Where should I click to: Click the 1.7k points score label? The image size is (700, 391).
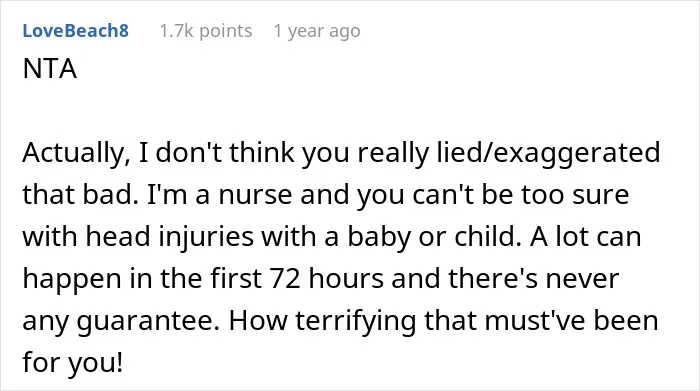tap(206, 31)
